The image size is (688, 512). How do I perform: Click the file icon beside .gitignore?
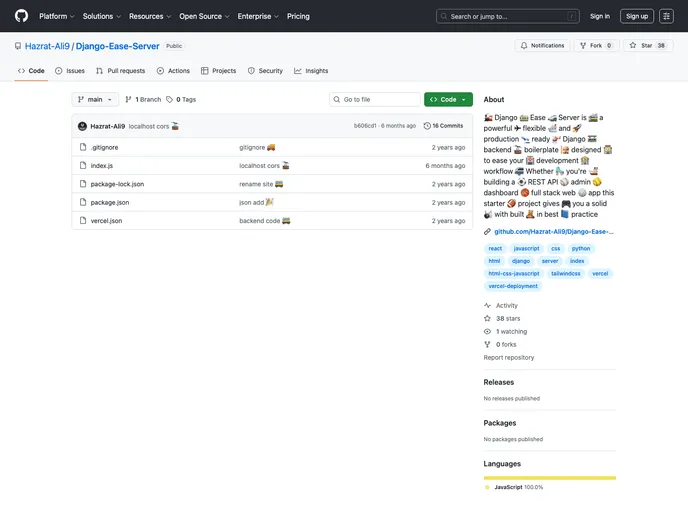point(83,147)
